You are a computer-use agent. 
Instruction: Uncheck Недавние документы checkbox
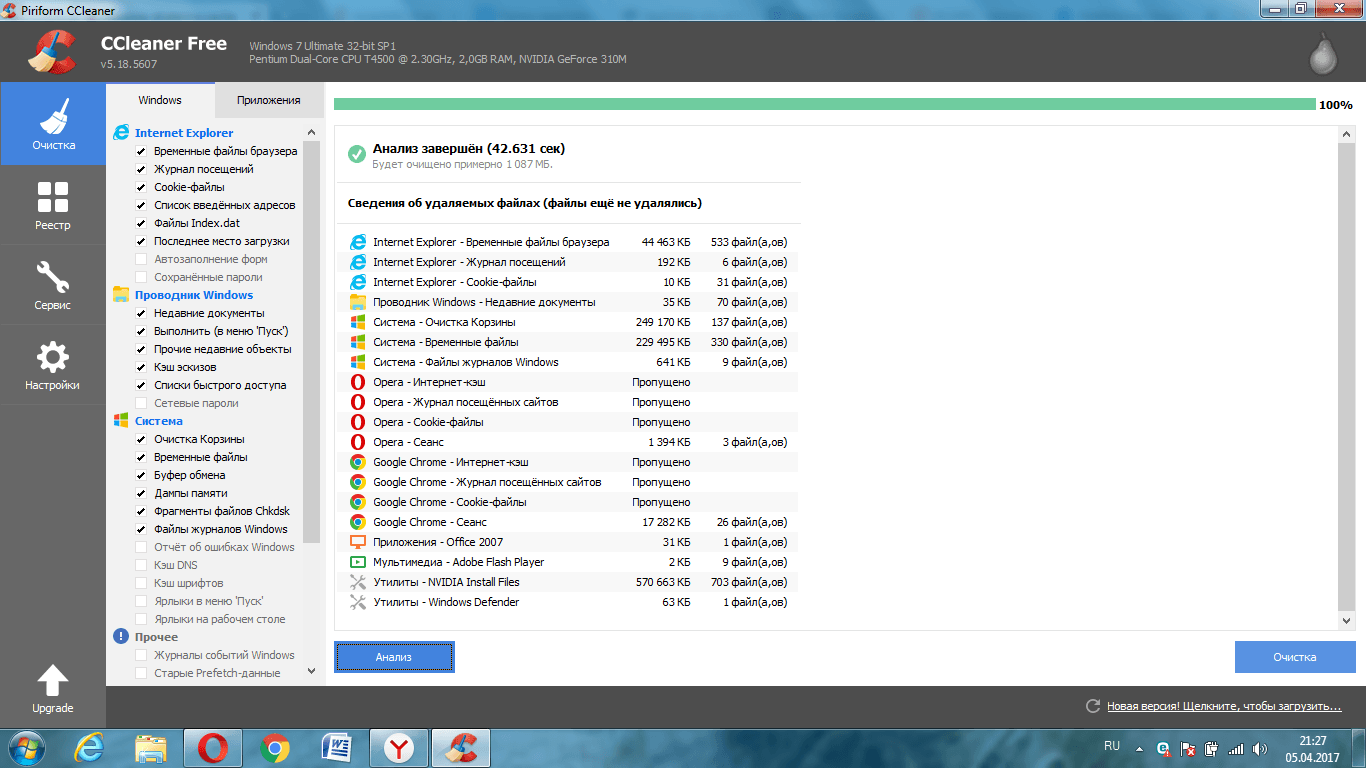pos(142,313)
